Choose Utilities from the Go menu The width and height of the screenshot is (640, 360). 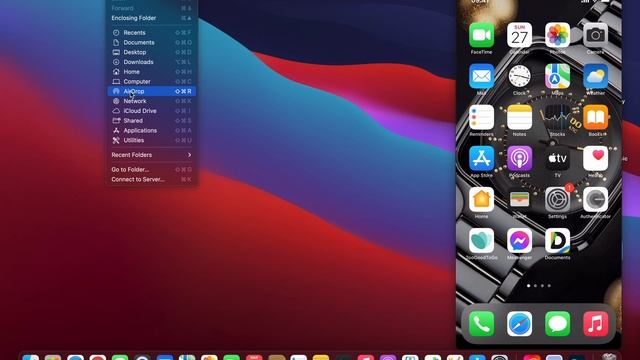[x=152, y=140]
